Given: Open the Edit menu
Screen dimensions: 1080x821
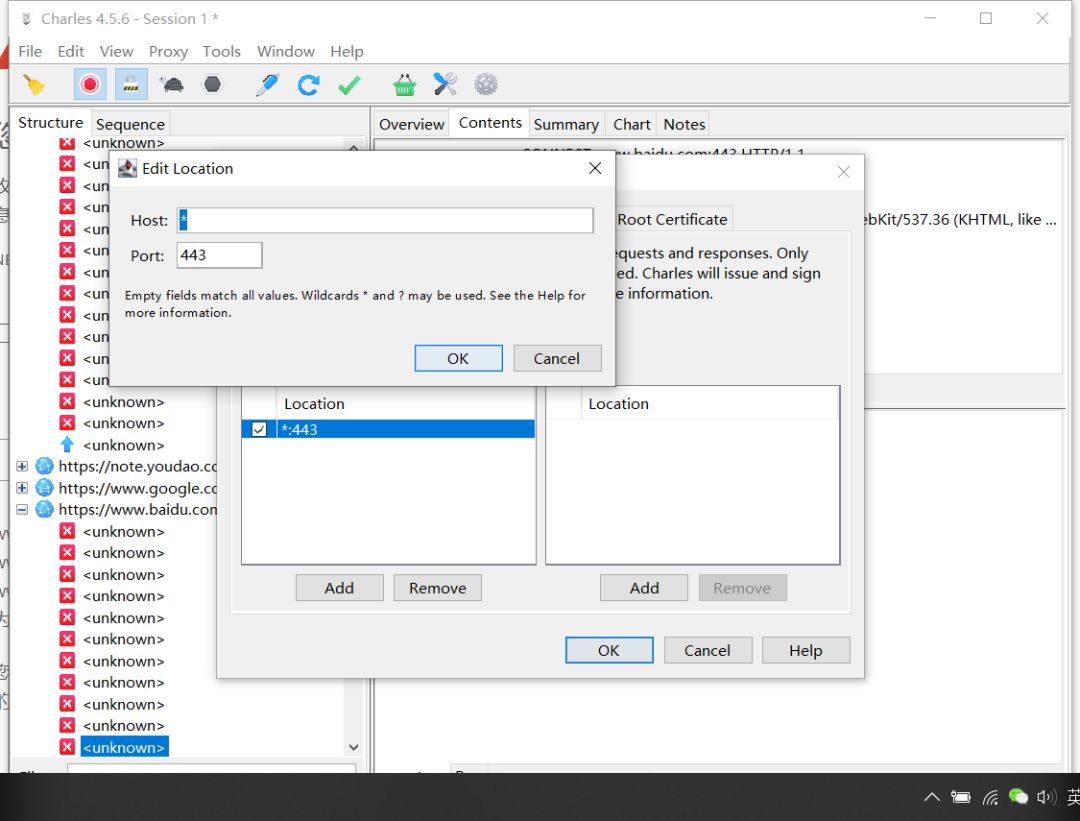Looking at the screenshot, I should pos(70,52).
